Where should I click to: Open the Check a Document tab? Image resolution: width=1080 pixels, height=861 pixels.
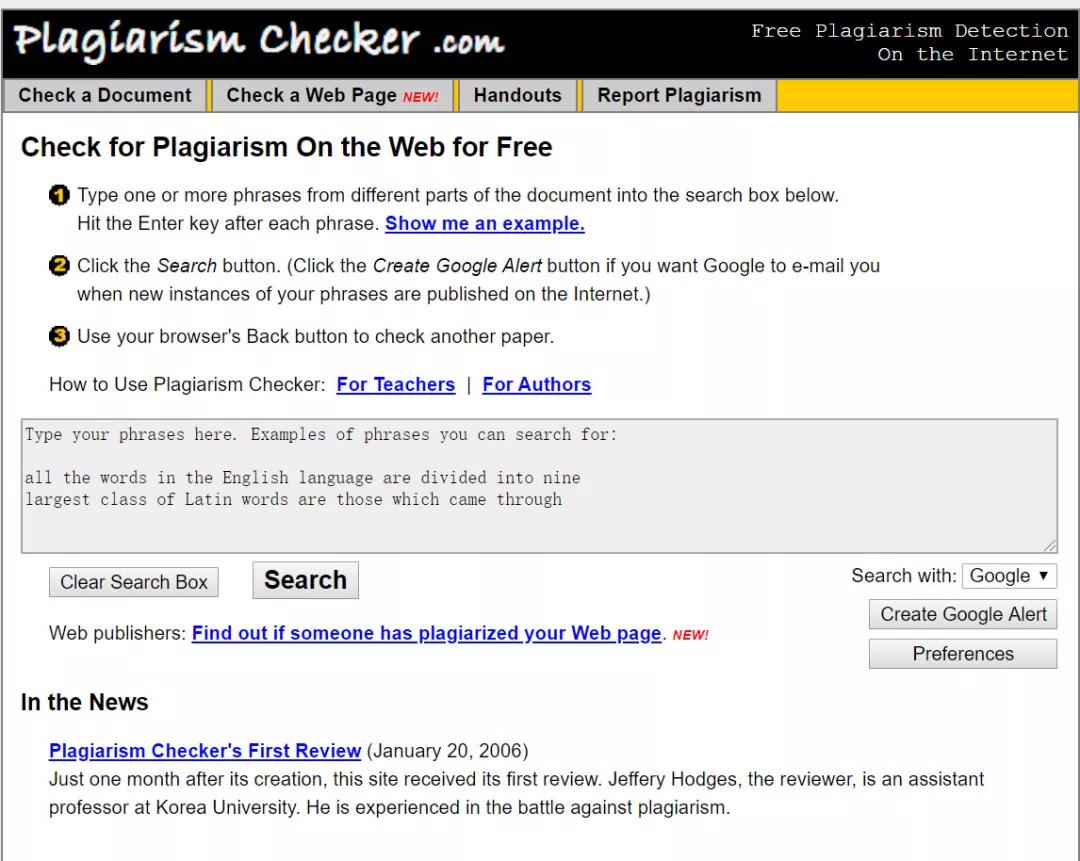[105, 95]
